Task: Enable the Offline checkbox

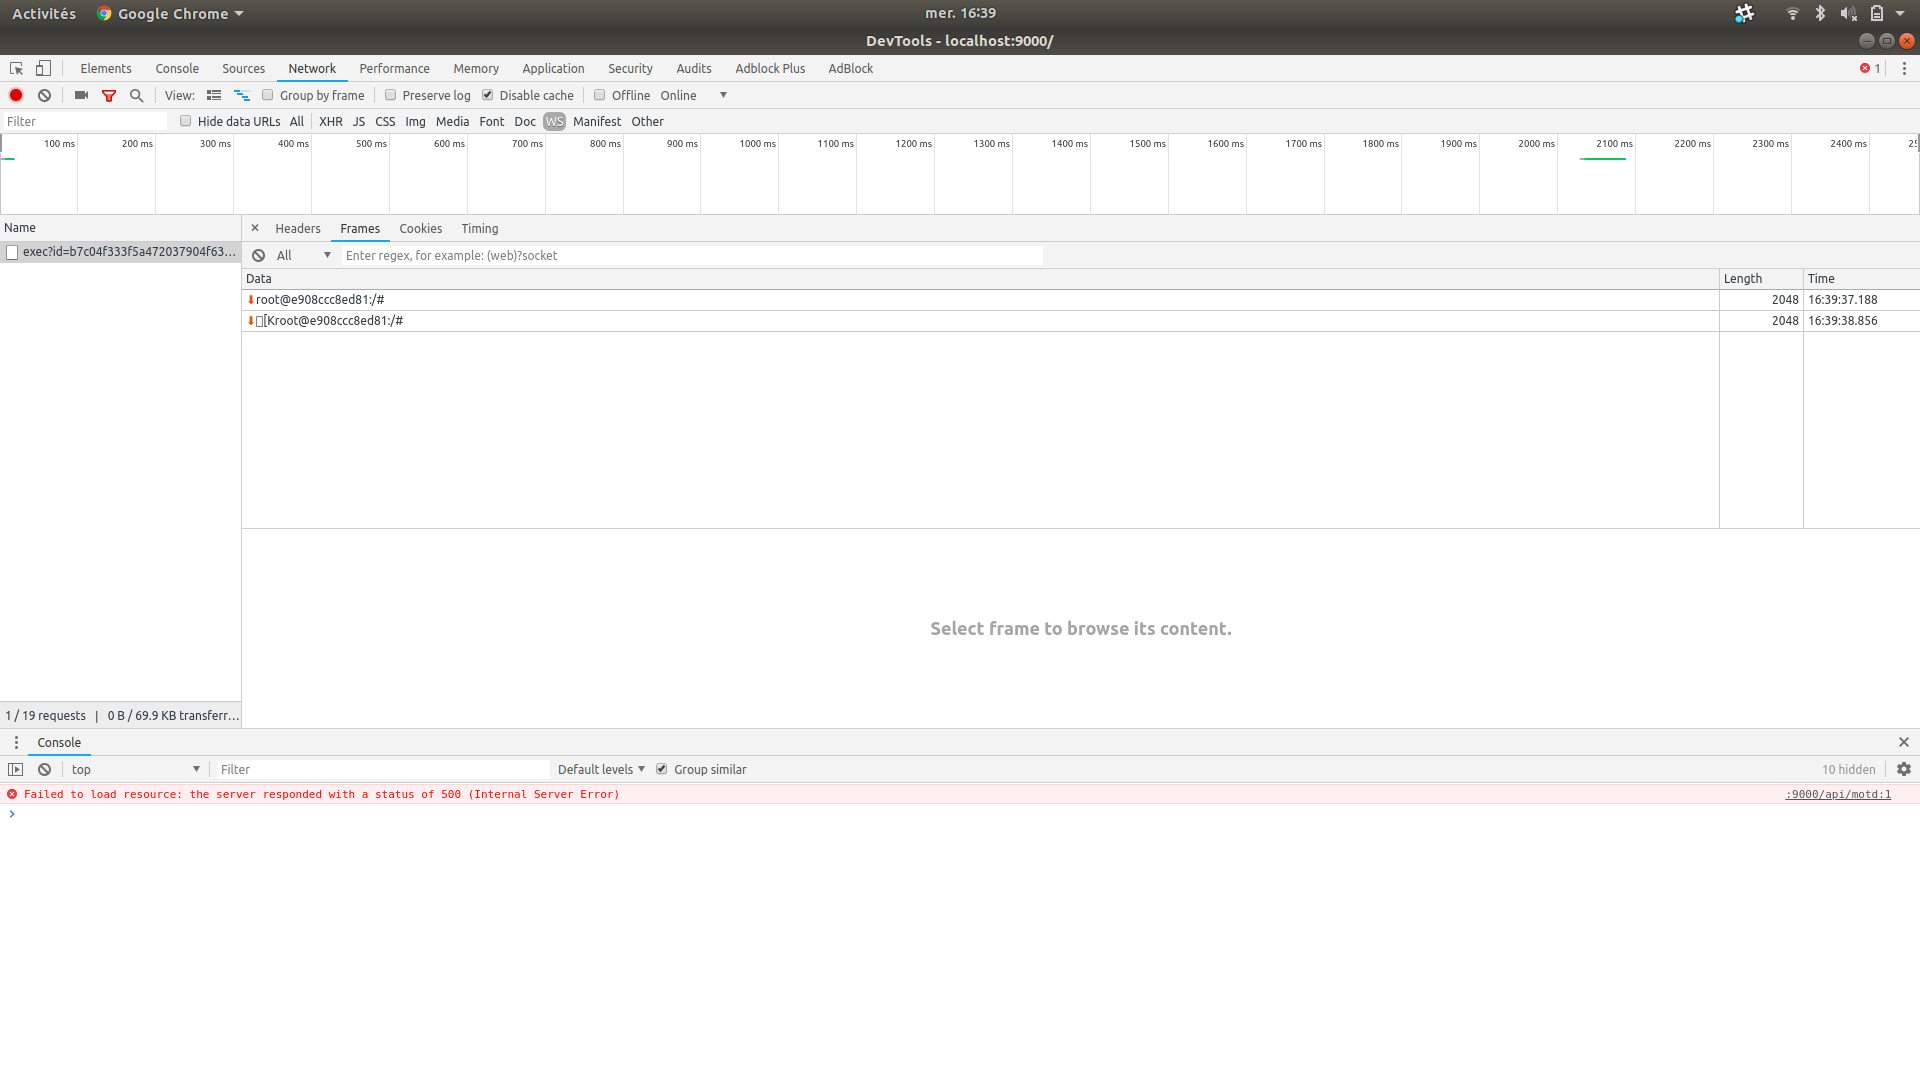Action: pos(599,95)
